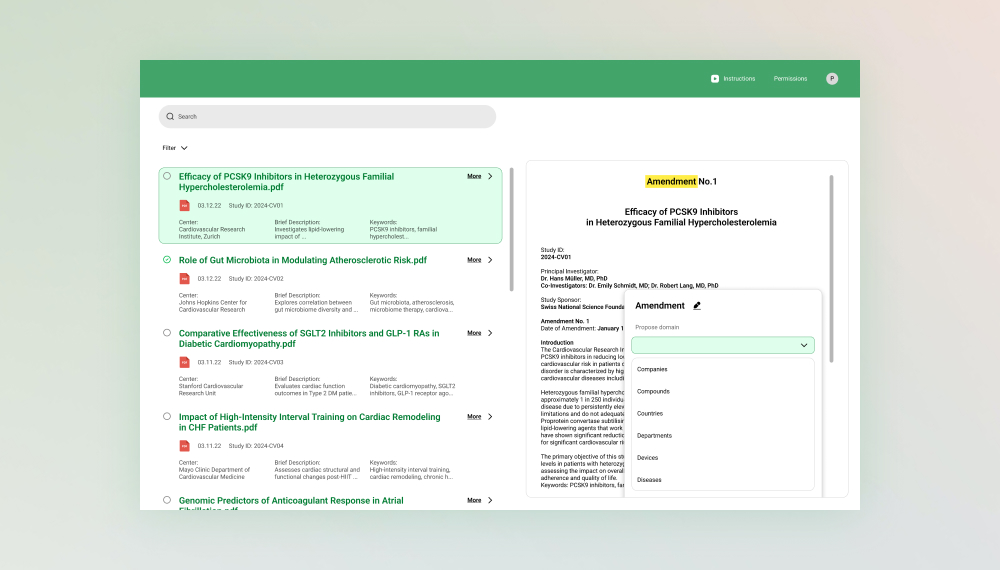Click More link for SGLT2 Inhibitors file

(474, 333)
